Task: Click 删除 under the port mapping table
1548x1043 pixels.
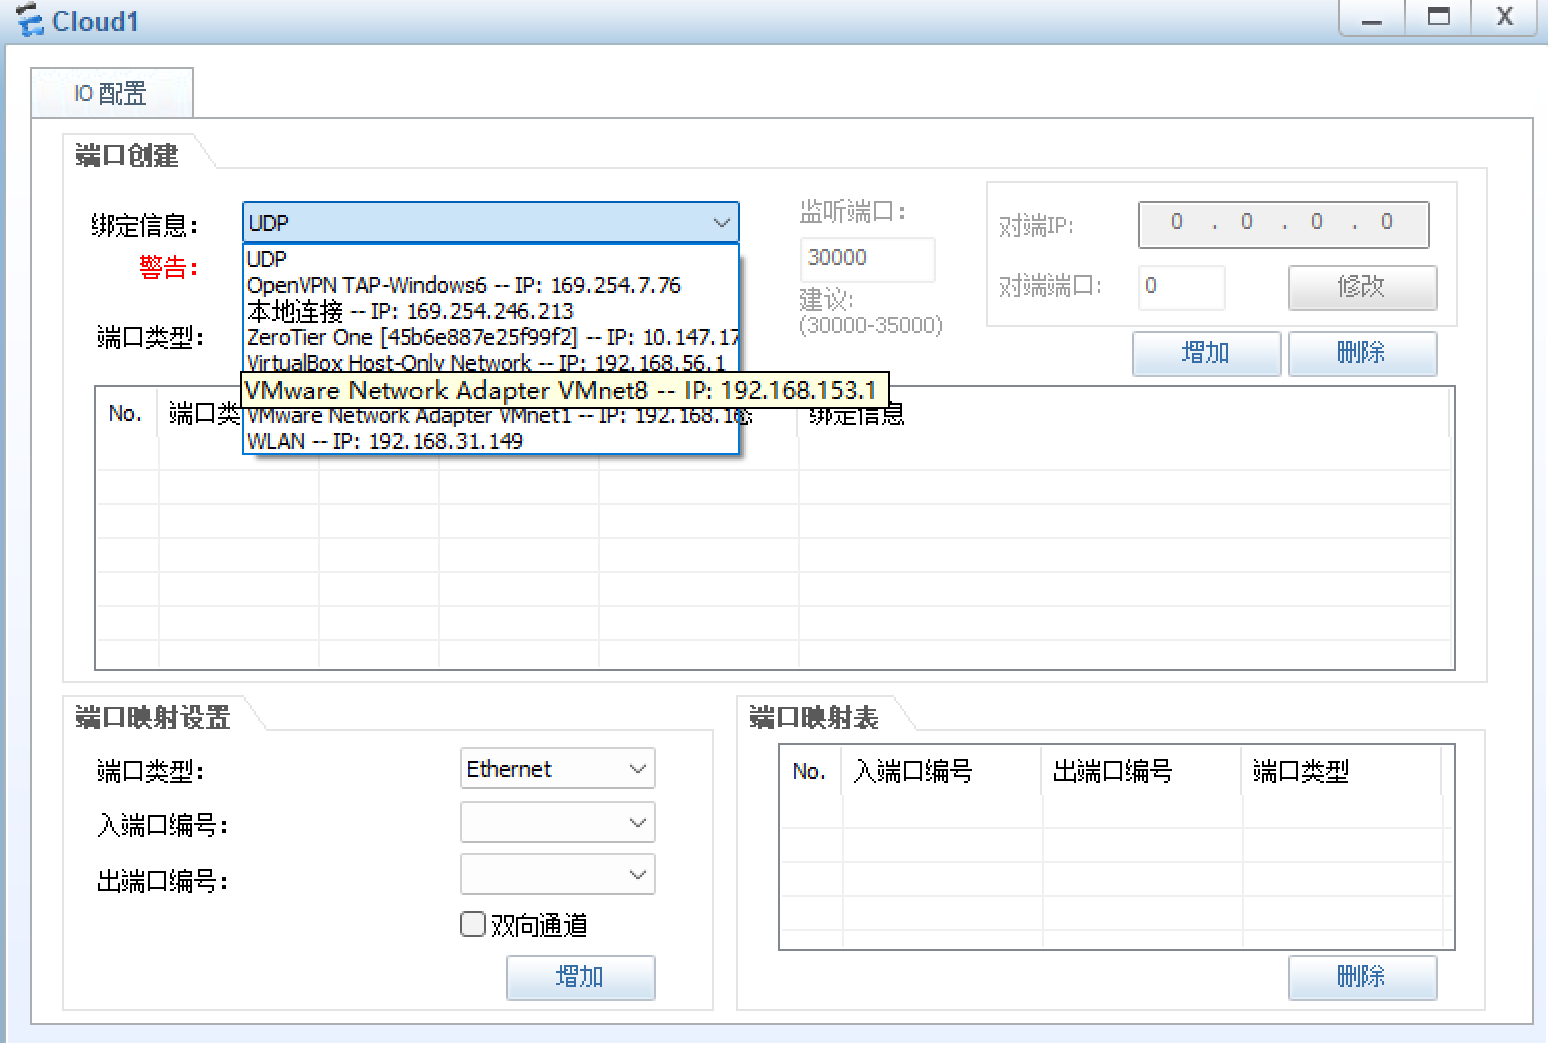Action: coord(1362,977)
